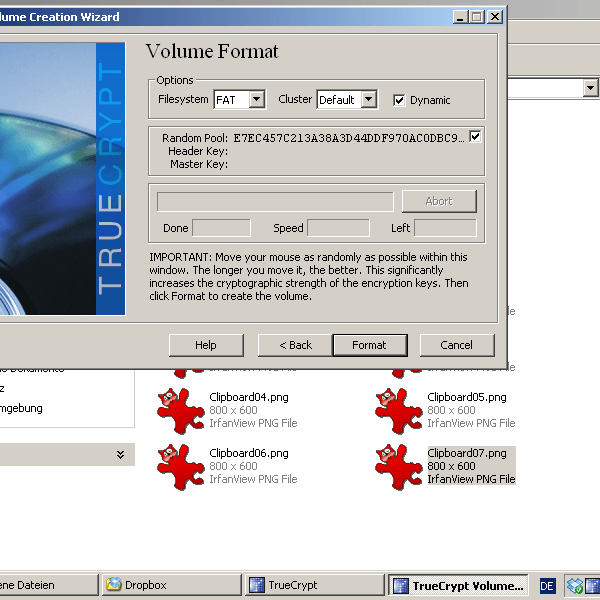Open the Dropbox taskbar button
This screenshot has height=600, width=600.
tap(171, 585)
